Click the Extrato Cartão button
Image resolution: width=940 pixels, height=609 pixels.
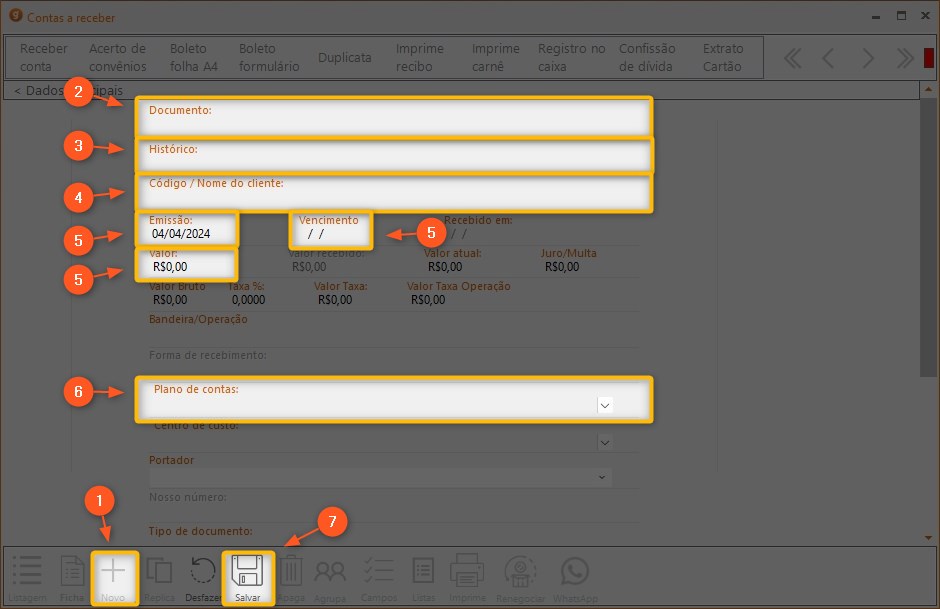723,58
